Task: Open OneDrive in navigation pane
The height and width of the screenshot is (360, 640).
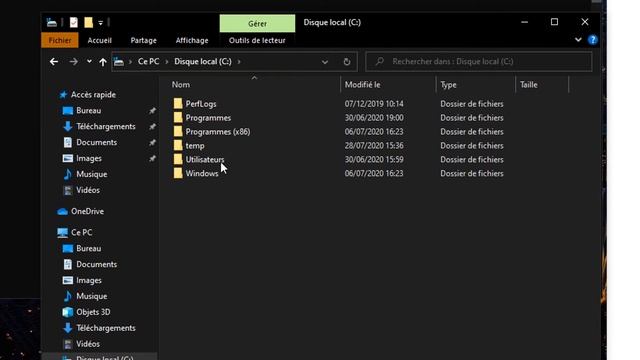Action: click(x=87, y=211)
